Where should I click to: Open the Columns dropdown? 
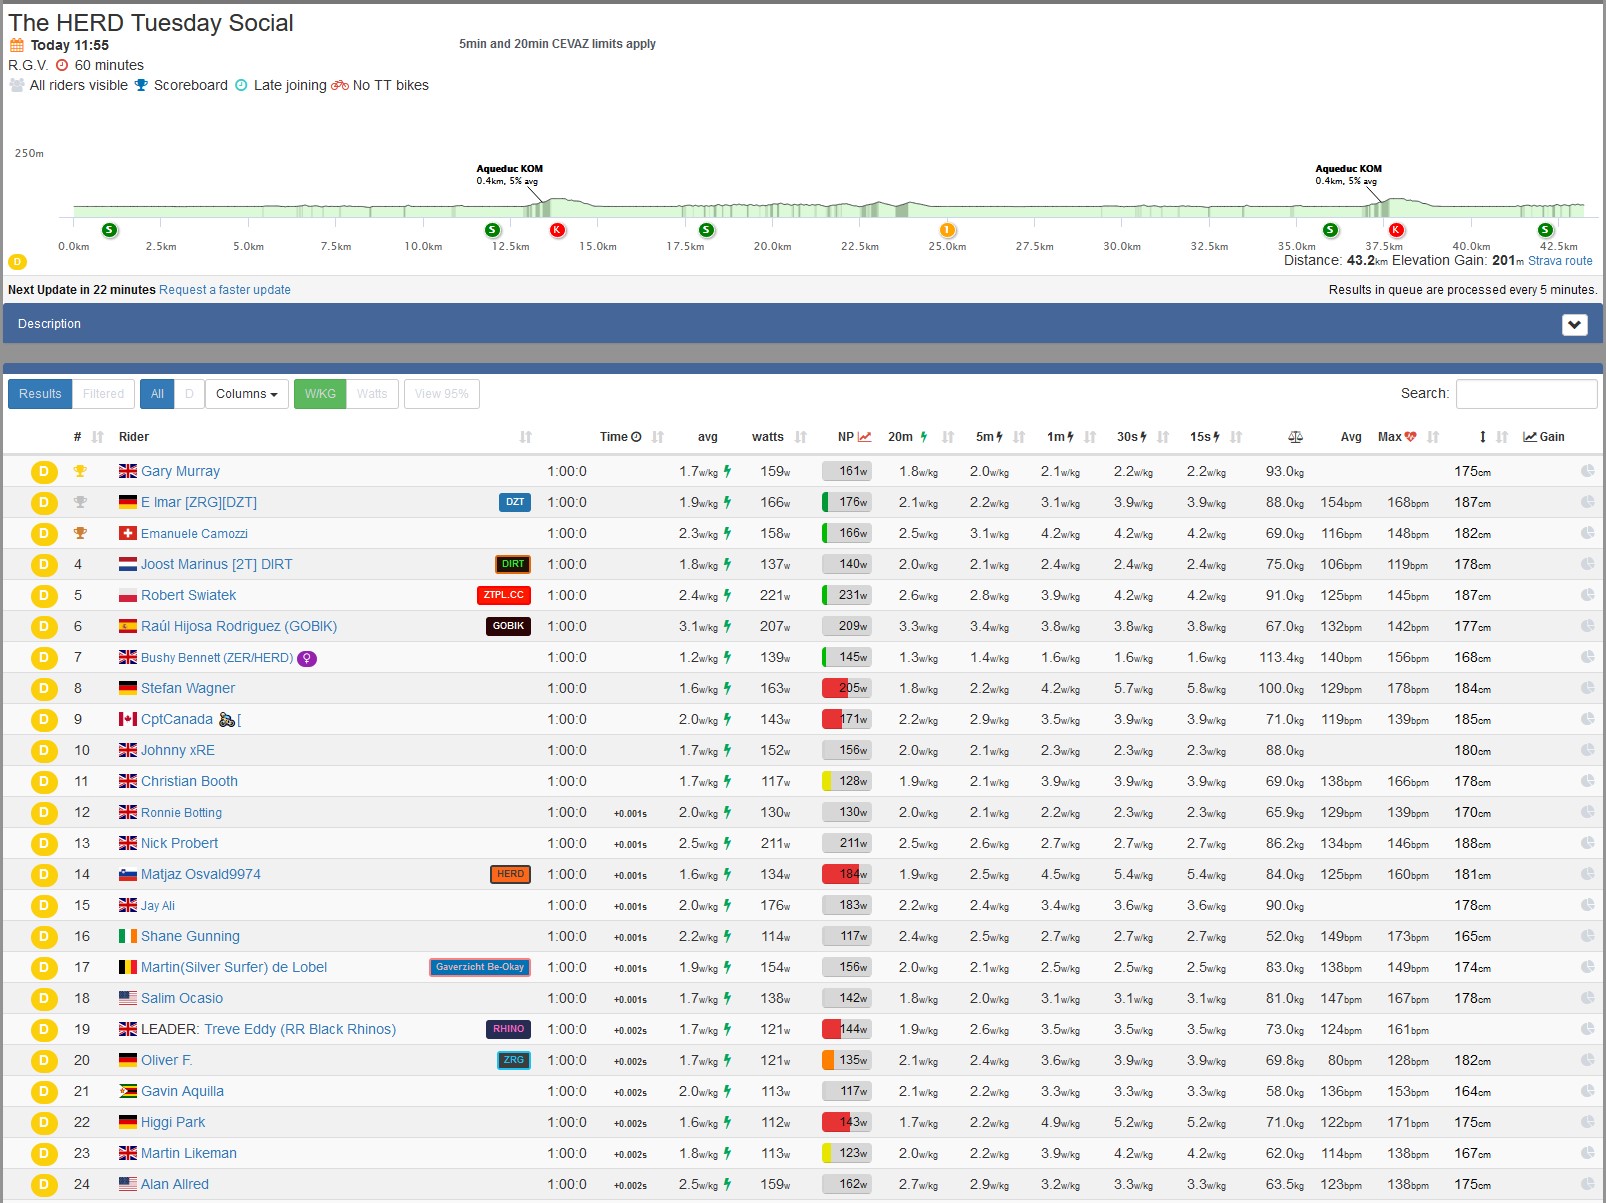pos(247,394)
